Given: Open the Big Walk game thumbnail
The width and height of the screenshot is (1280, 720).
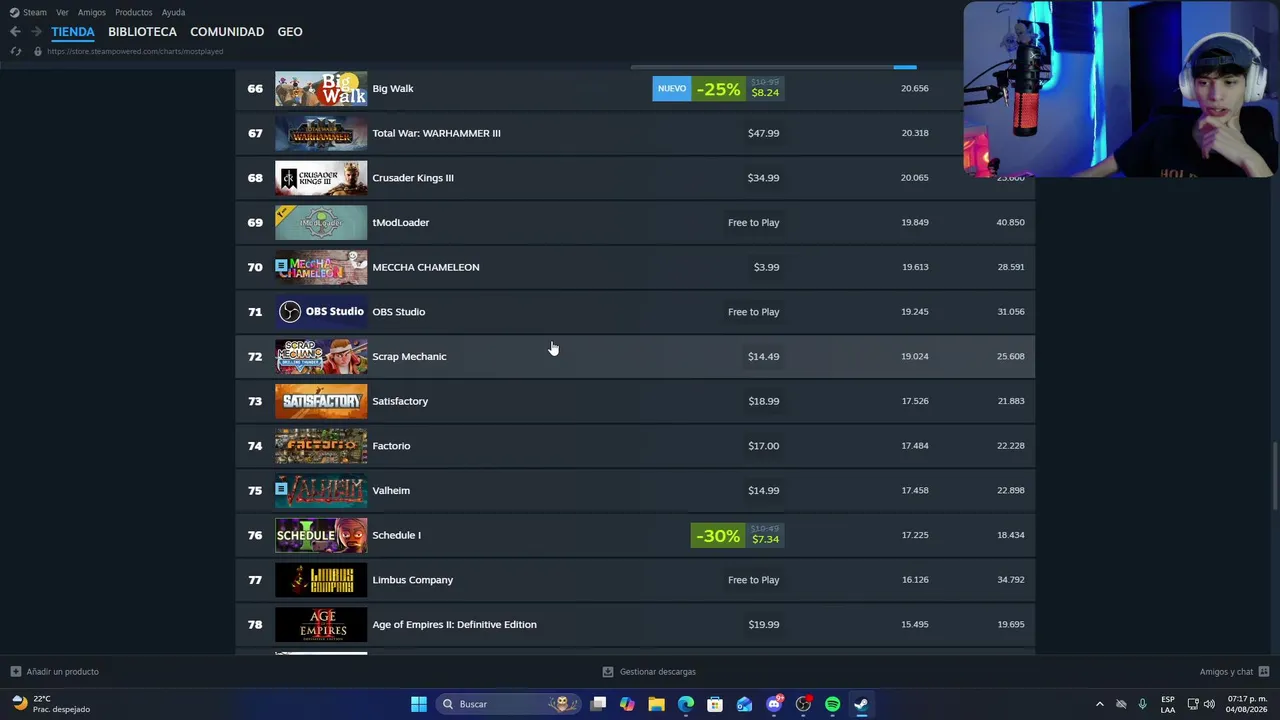Looking at the screenshot, I should (x=321, y=88).
